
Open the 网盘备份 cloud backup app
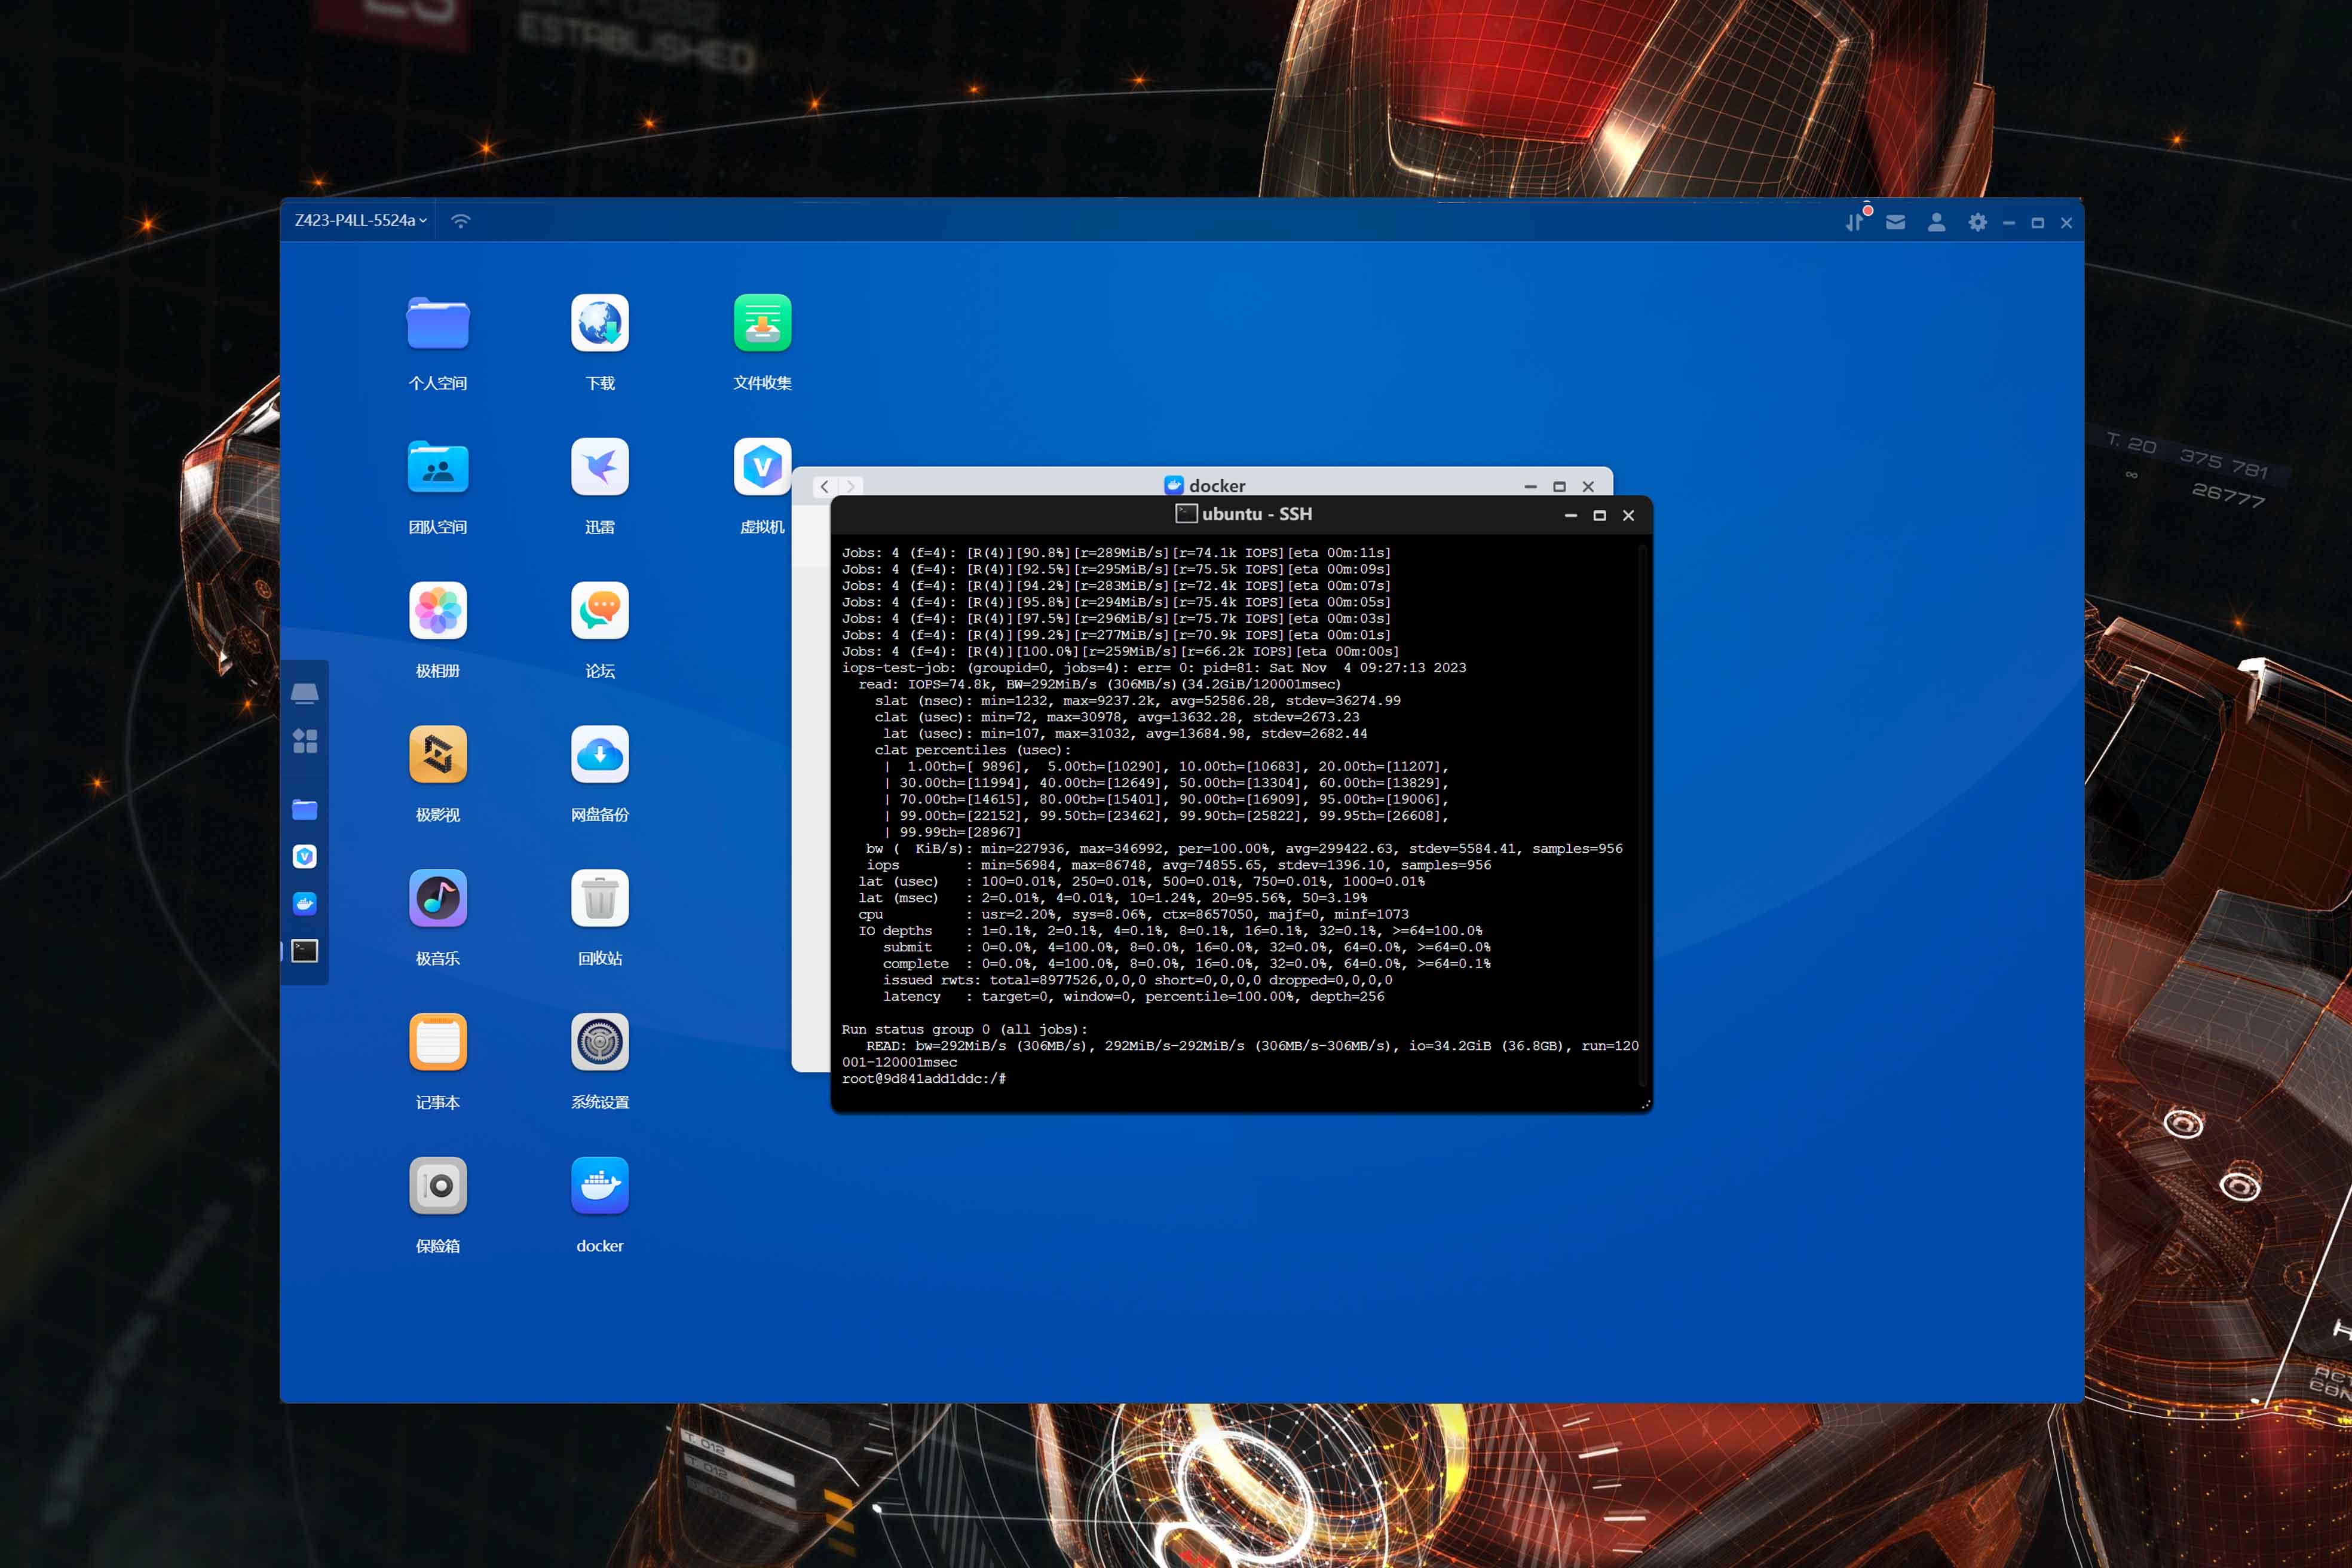(x=600, y=754)
